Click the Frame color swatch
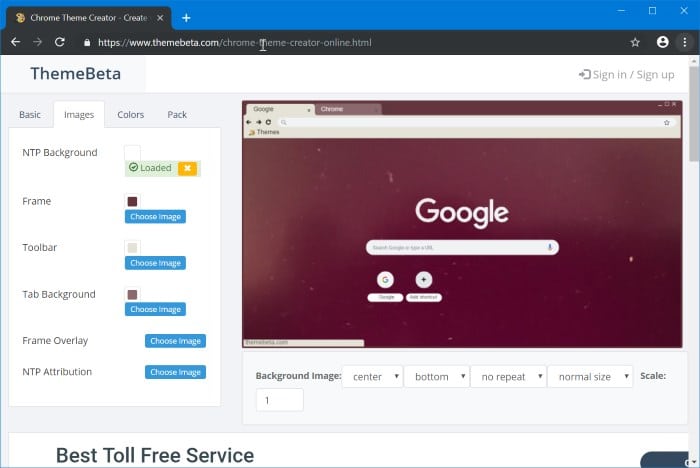This screenshot has width=700, height=468. [132, 201]
